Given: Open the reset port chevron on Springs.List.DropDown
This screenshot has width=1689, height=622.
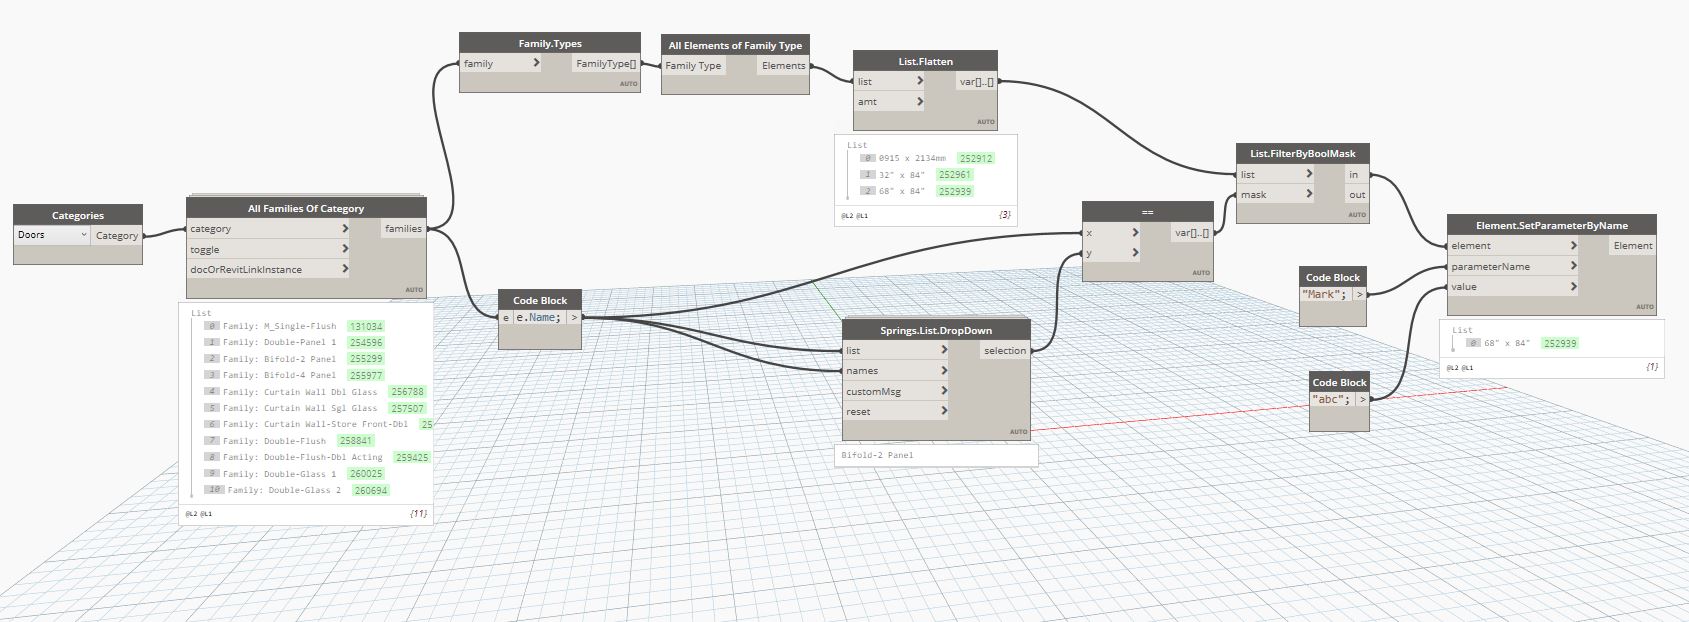Looking at the screenshot, I should (943, 411).
